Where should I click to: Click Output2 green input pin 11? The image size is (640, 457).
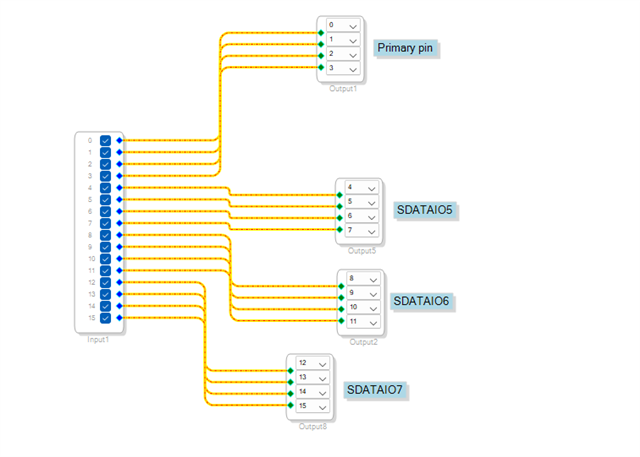coord(341,321)
